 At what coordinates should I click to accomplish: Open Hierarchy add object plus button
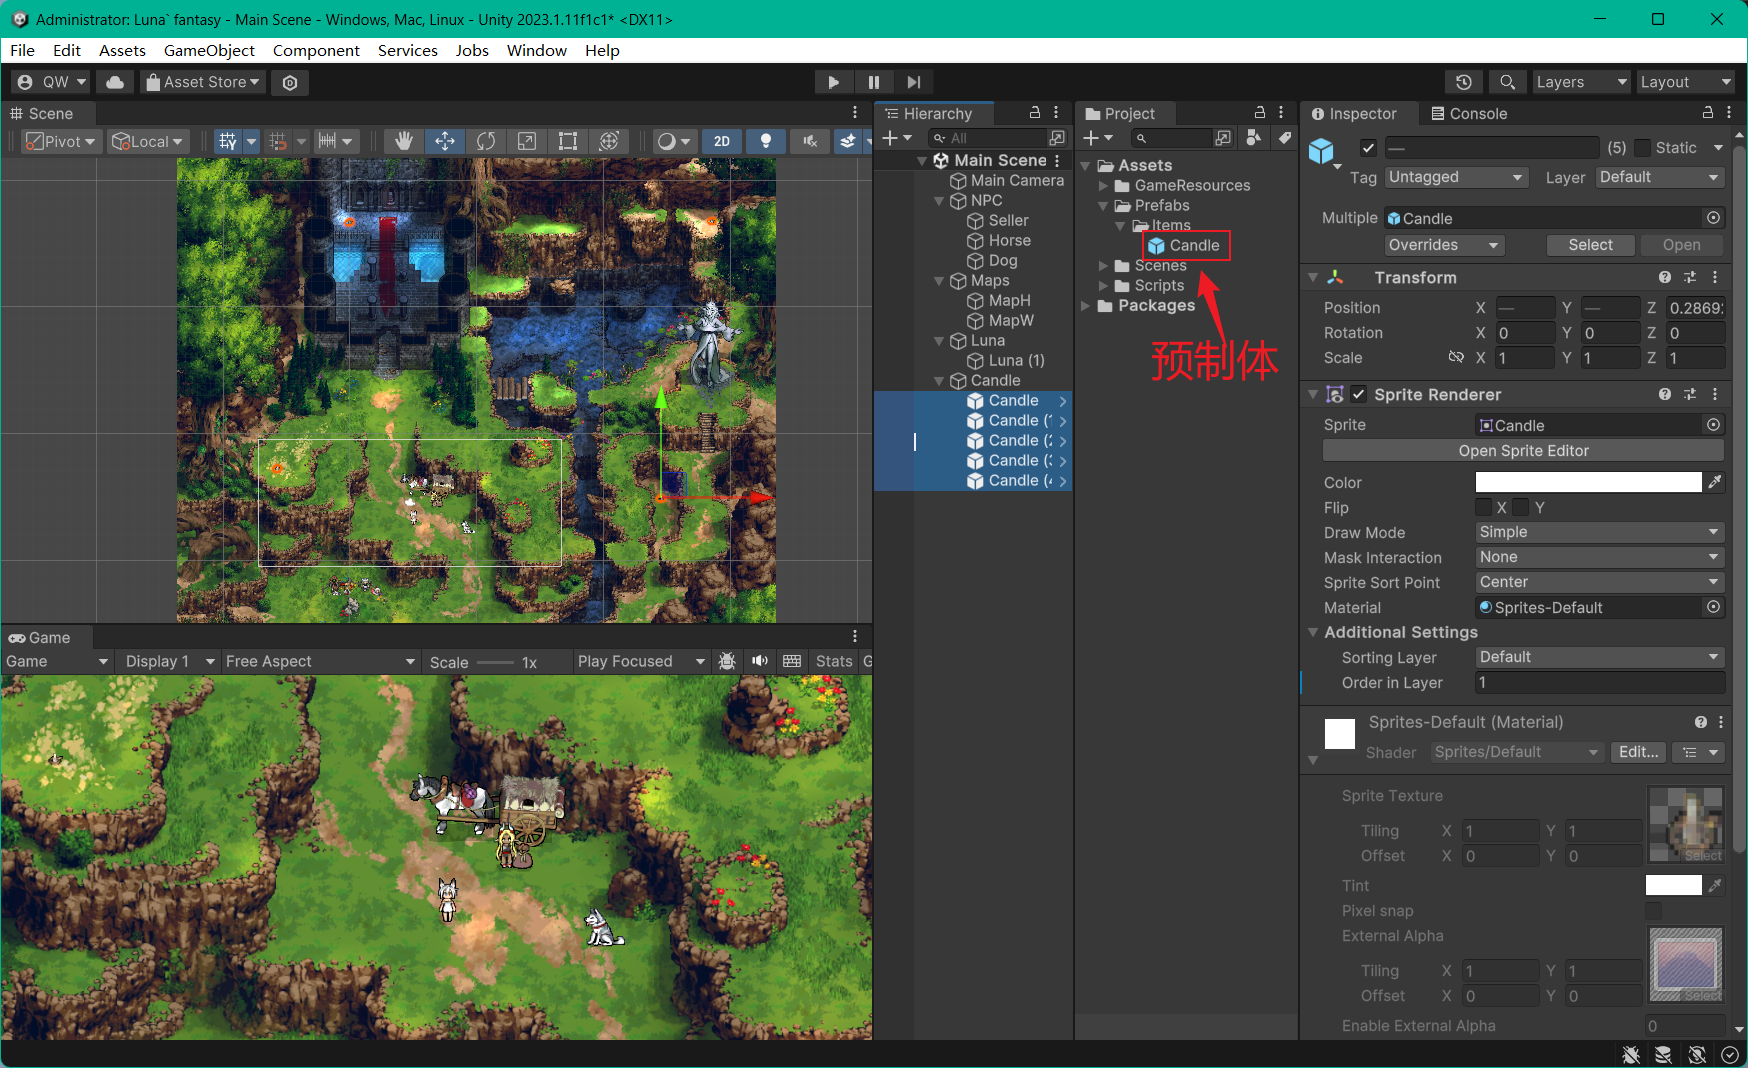tap(897, 138)
